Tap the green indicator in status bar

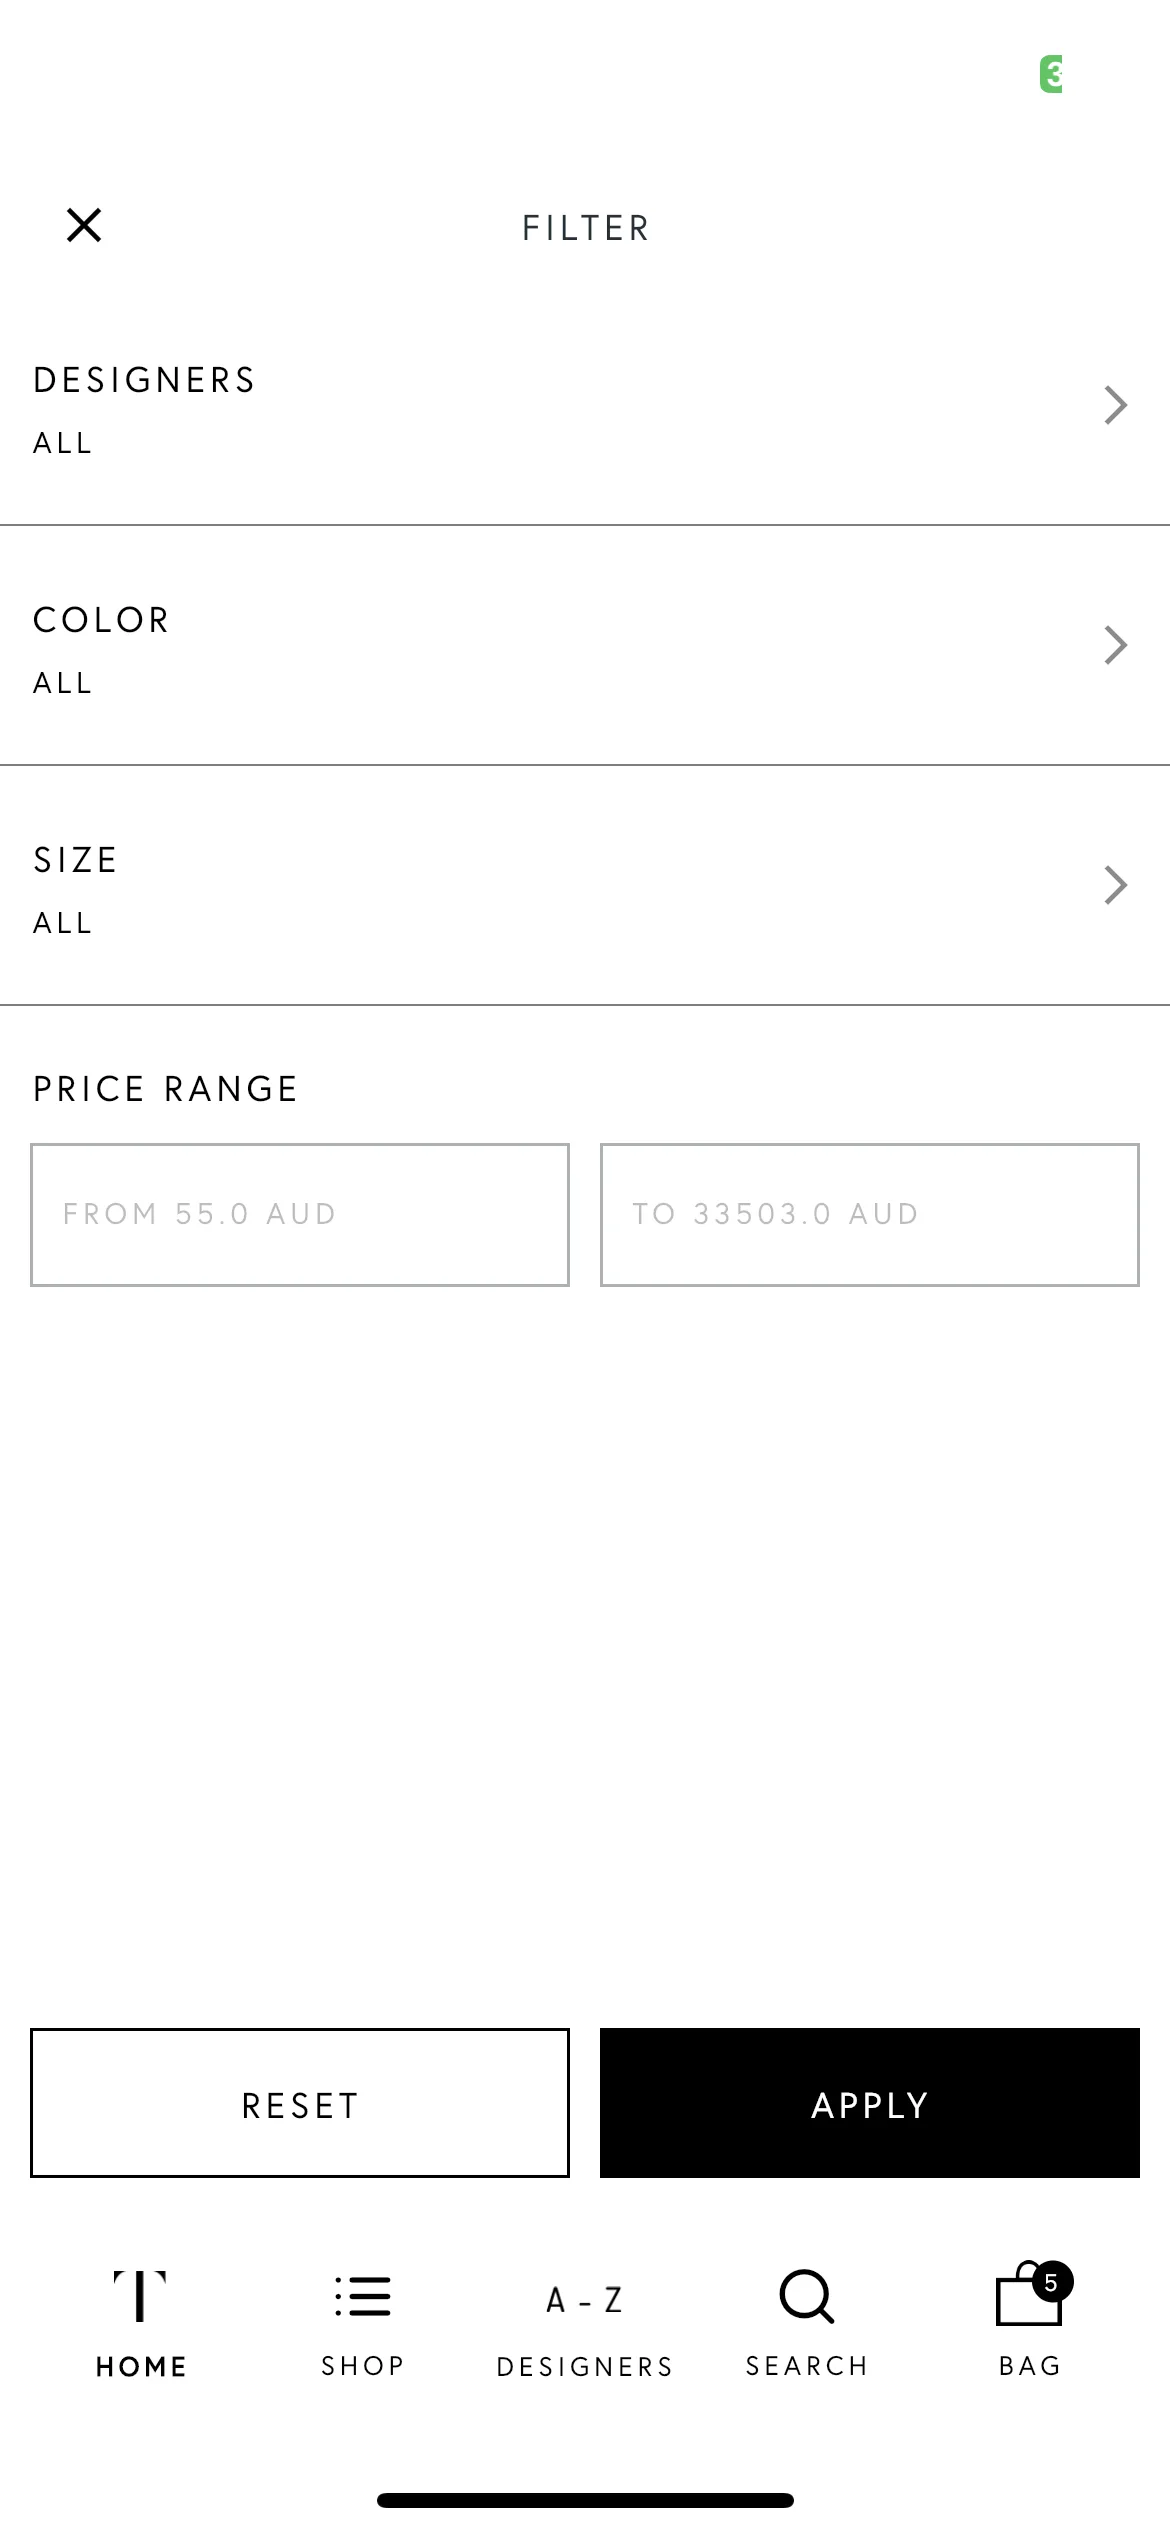1051,74
